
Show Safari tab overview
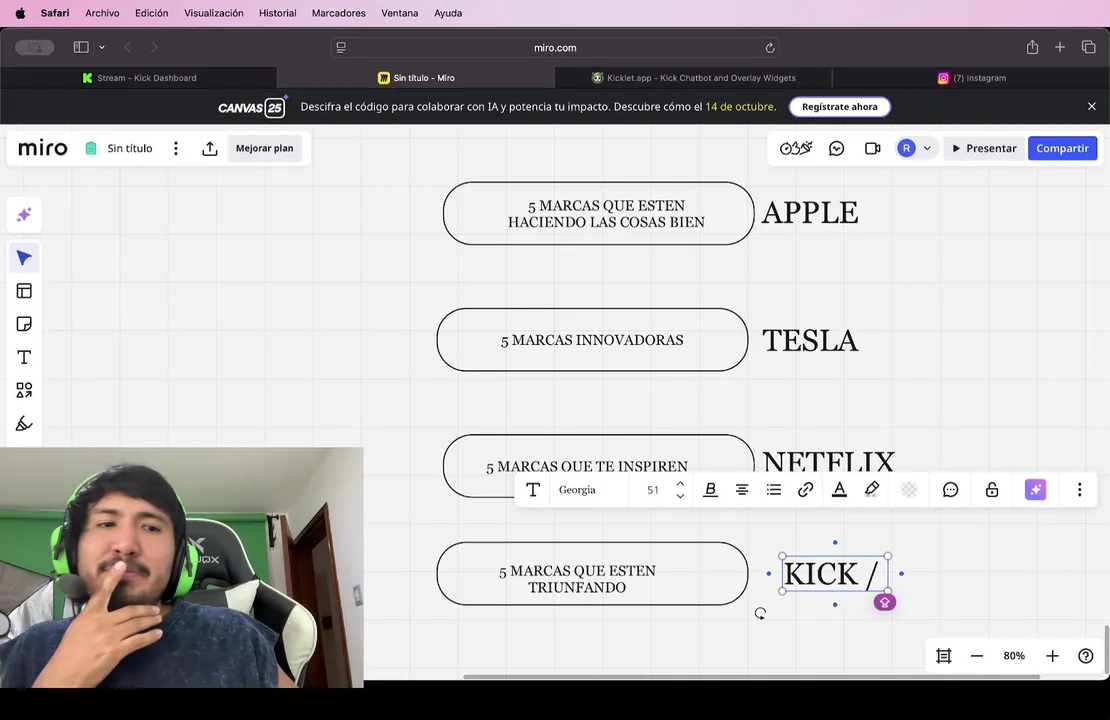(1089, 47)
